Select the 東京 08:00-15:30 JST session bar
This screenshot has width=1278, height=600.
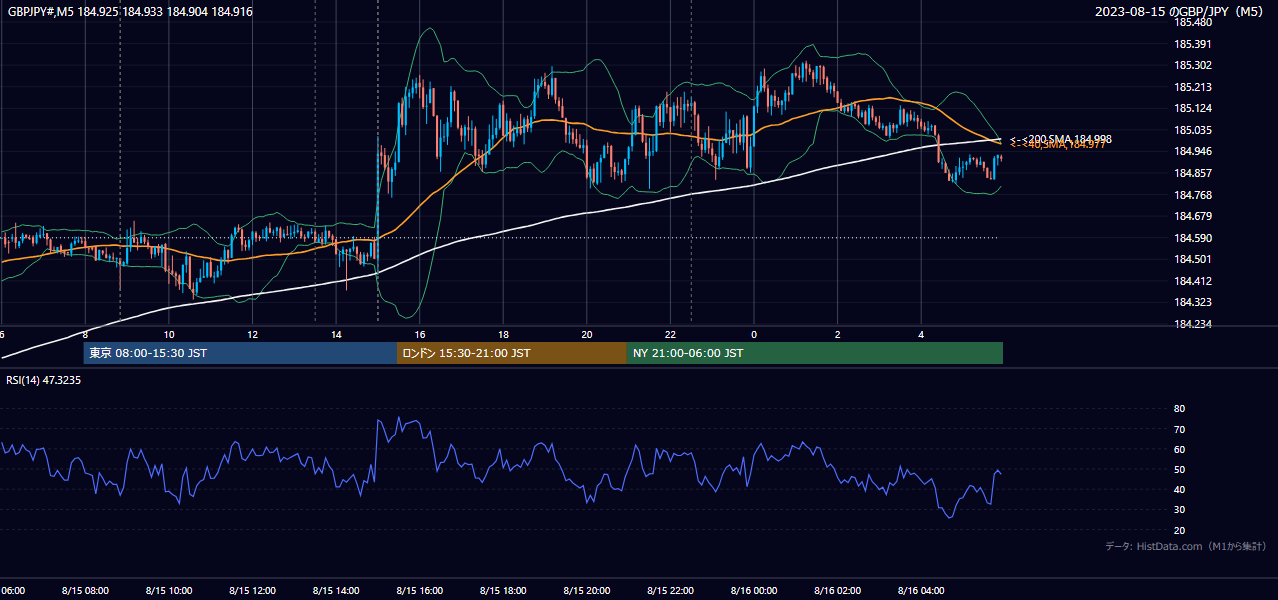(x=240, y=353)
